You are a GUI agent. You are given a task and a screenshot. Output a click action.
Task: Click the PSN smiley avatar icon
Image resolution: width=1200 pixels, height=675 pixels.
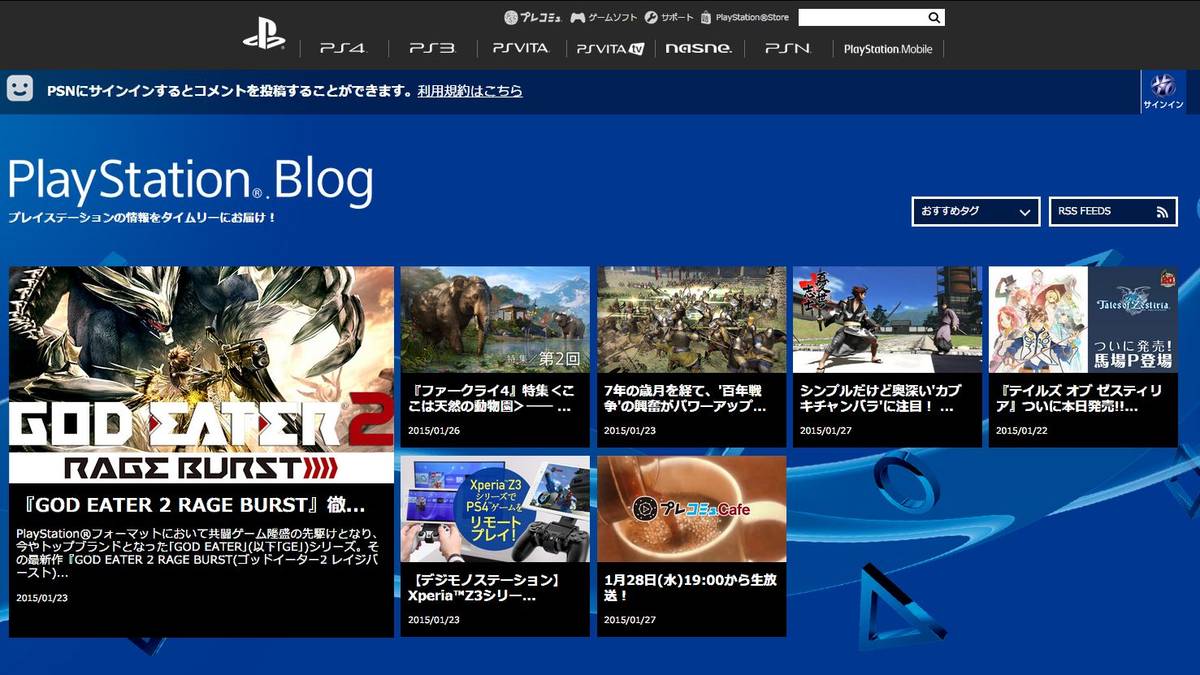[19, 89]
